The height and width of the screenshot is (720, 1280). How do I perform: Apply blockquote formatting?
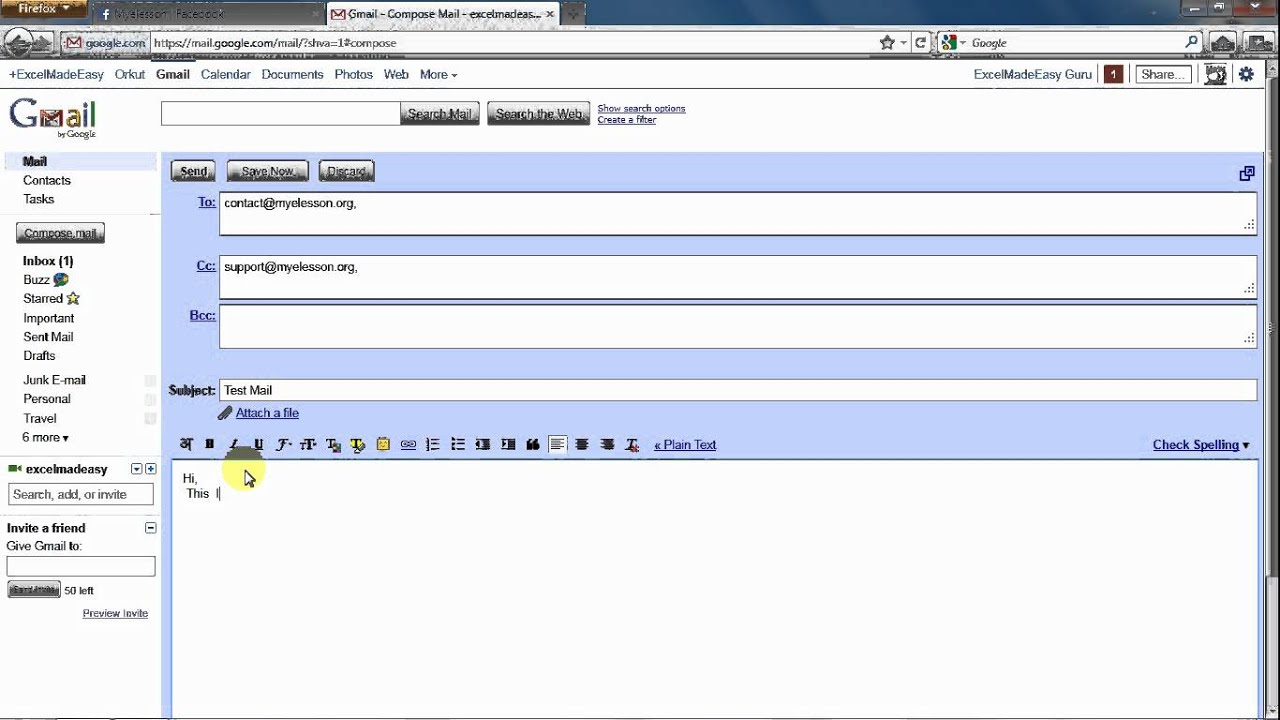pos(533,445)
